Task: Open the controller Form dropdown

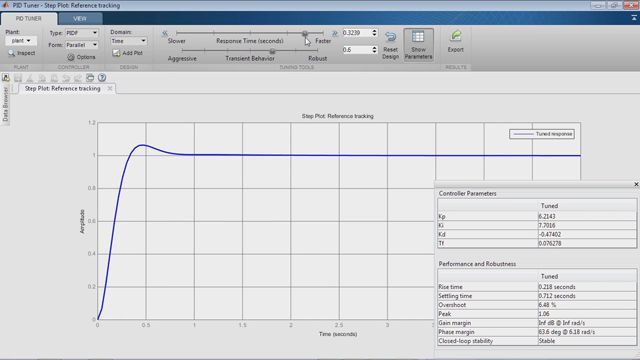Action: (x=82, y=45)
